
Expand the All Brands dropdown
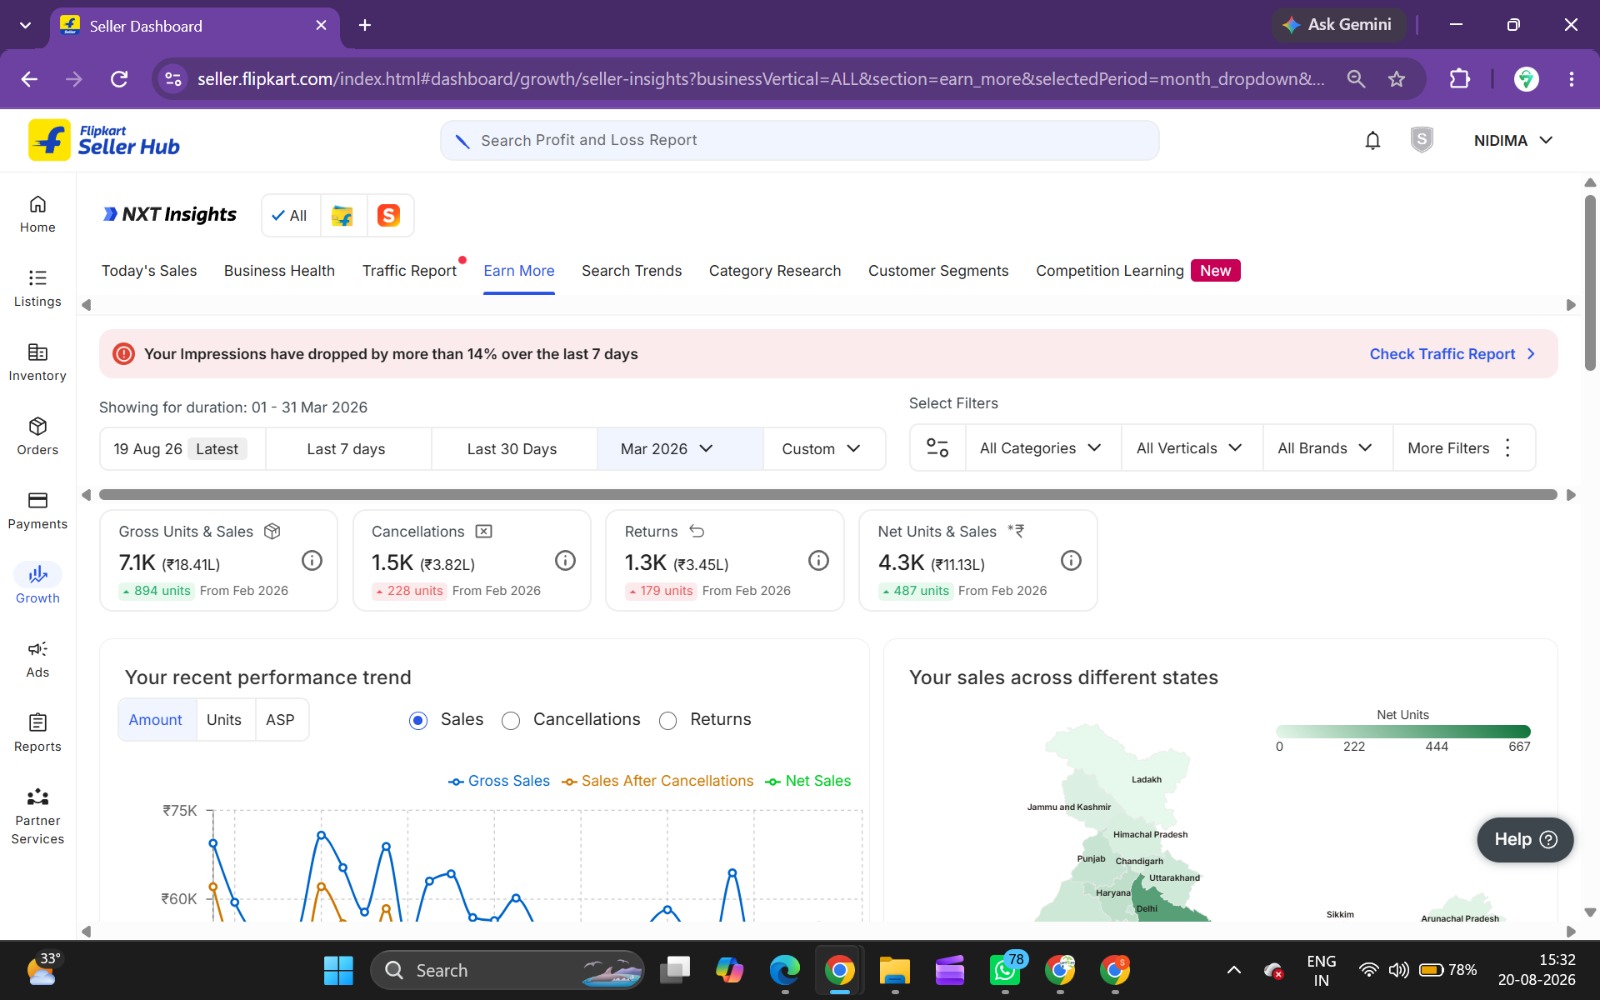click(x=1325, y=448)
